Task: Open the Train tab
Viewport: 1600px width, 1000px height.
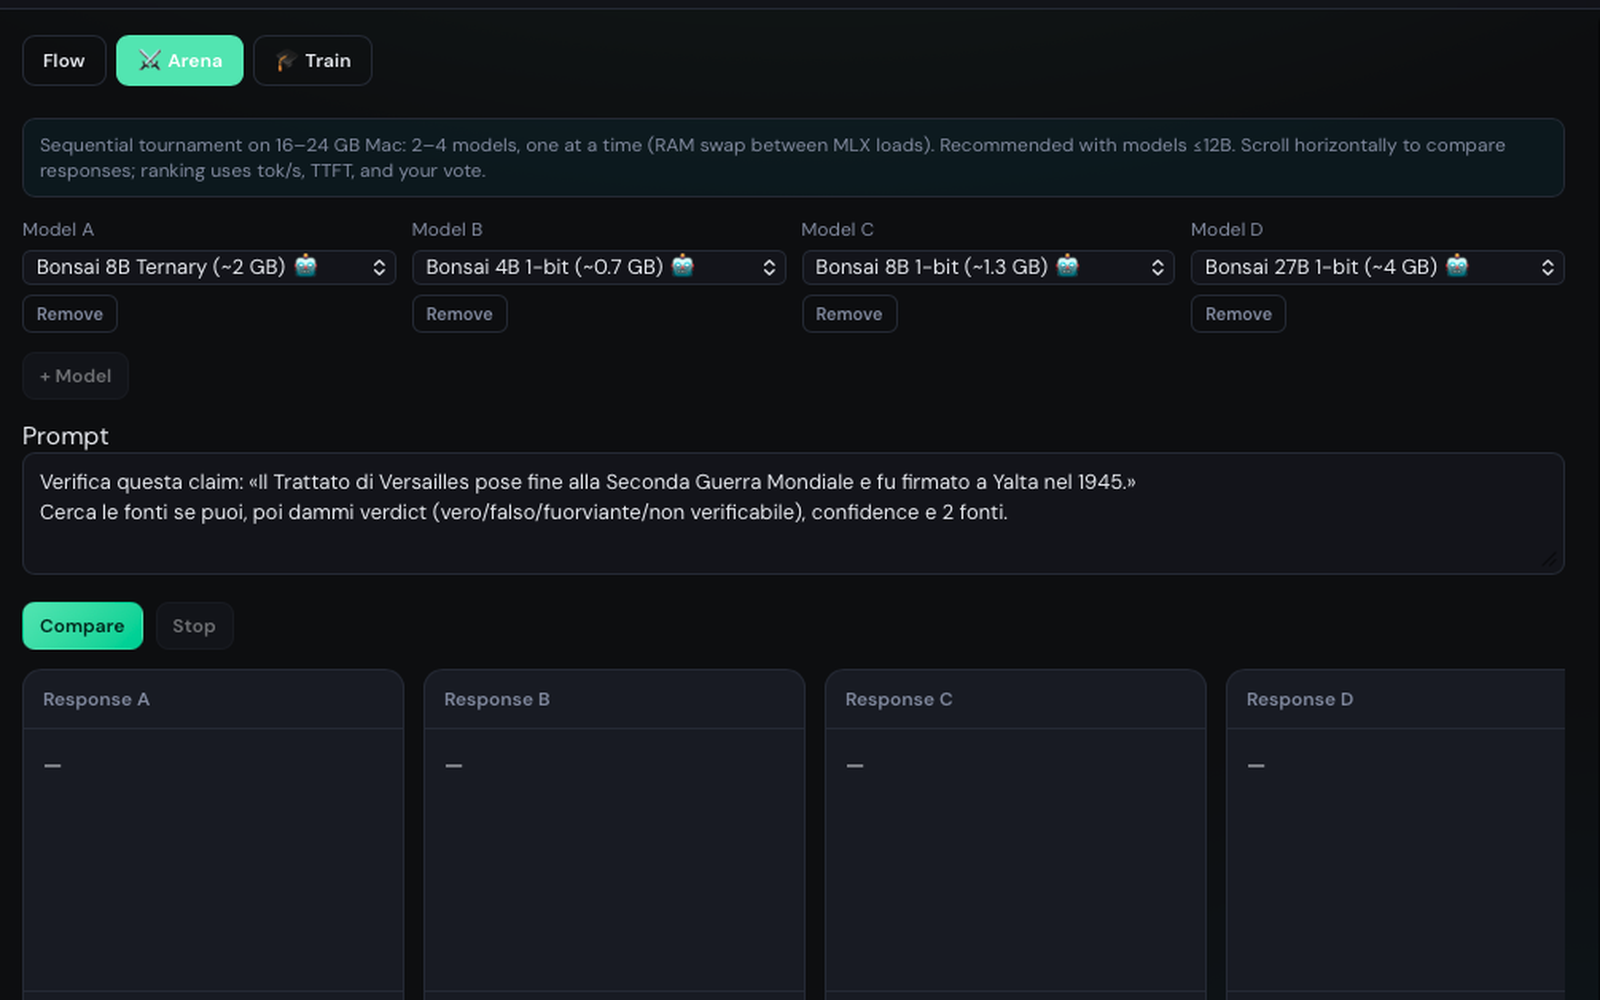Action: (313, 61)
